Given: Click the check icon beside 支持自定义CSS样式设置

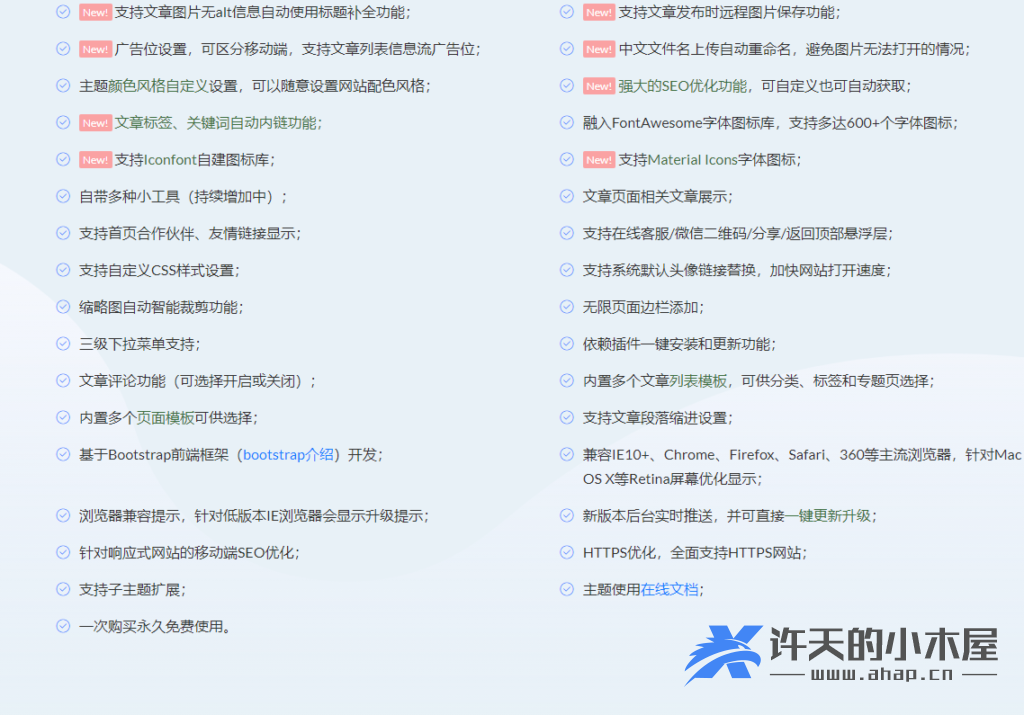Looking at the screenshot, I should [63, 270].
